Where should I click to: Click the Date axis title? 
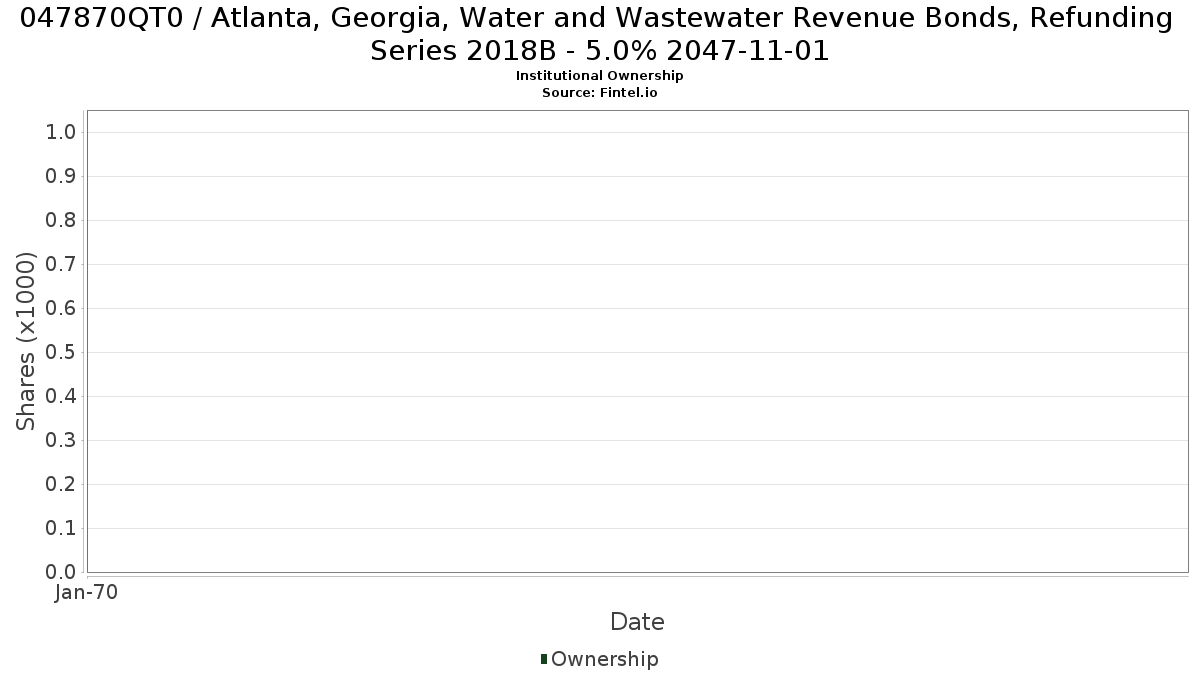(637, 622)
